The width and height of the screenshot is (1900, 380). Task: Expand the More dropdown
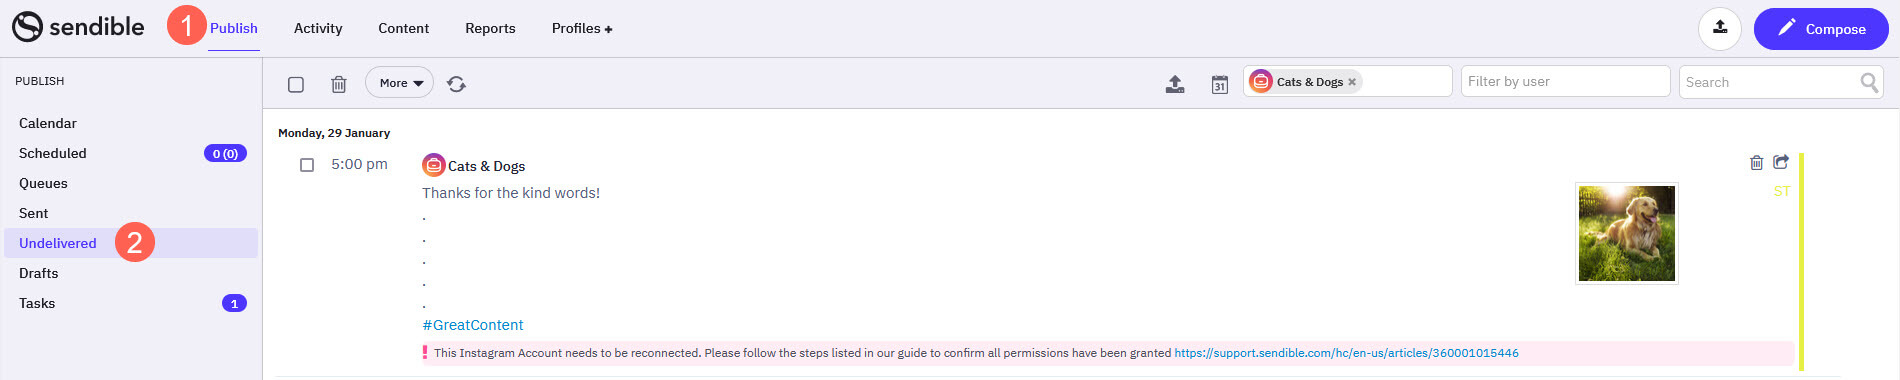[400, 83]
